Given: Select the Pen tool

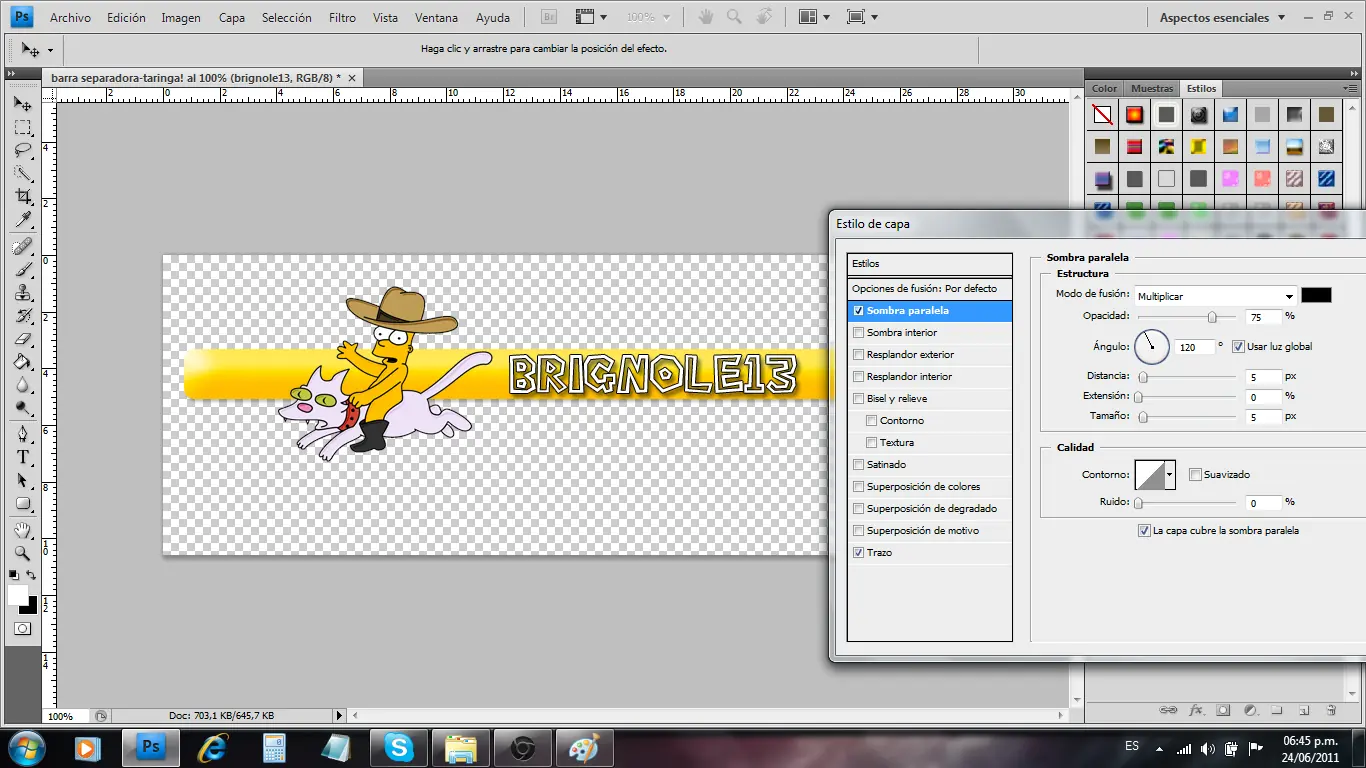Looking at the screenshot, I should click(x=23, y=434).
